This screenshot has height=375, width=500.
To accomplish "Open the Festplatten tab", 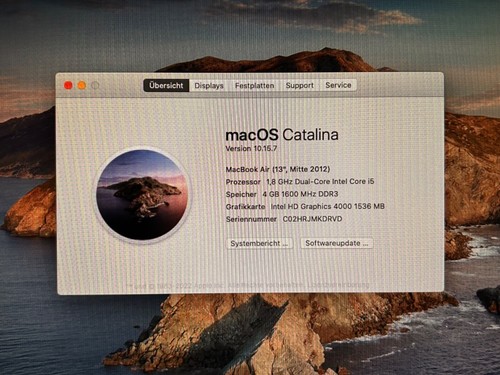I will click(x=255, y=85).
